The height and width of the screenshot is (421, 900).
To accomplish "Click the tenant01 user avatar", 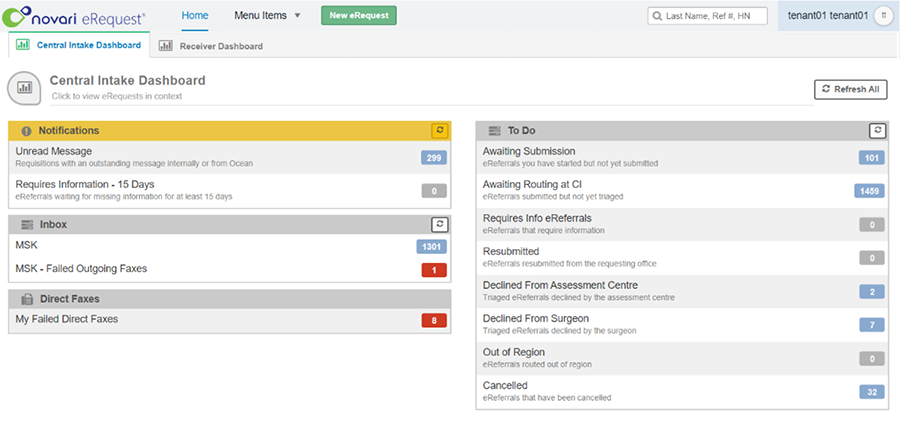I will point(883,16).
